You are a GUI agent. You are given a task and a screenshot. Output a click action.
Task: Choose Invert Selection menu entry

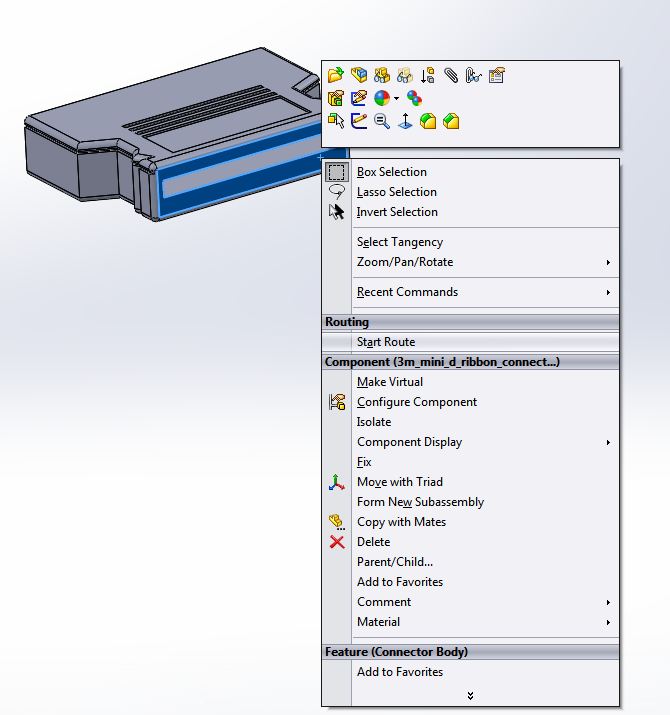[470, 212]
